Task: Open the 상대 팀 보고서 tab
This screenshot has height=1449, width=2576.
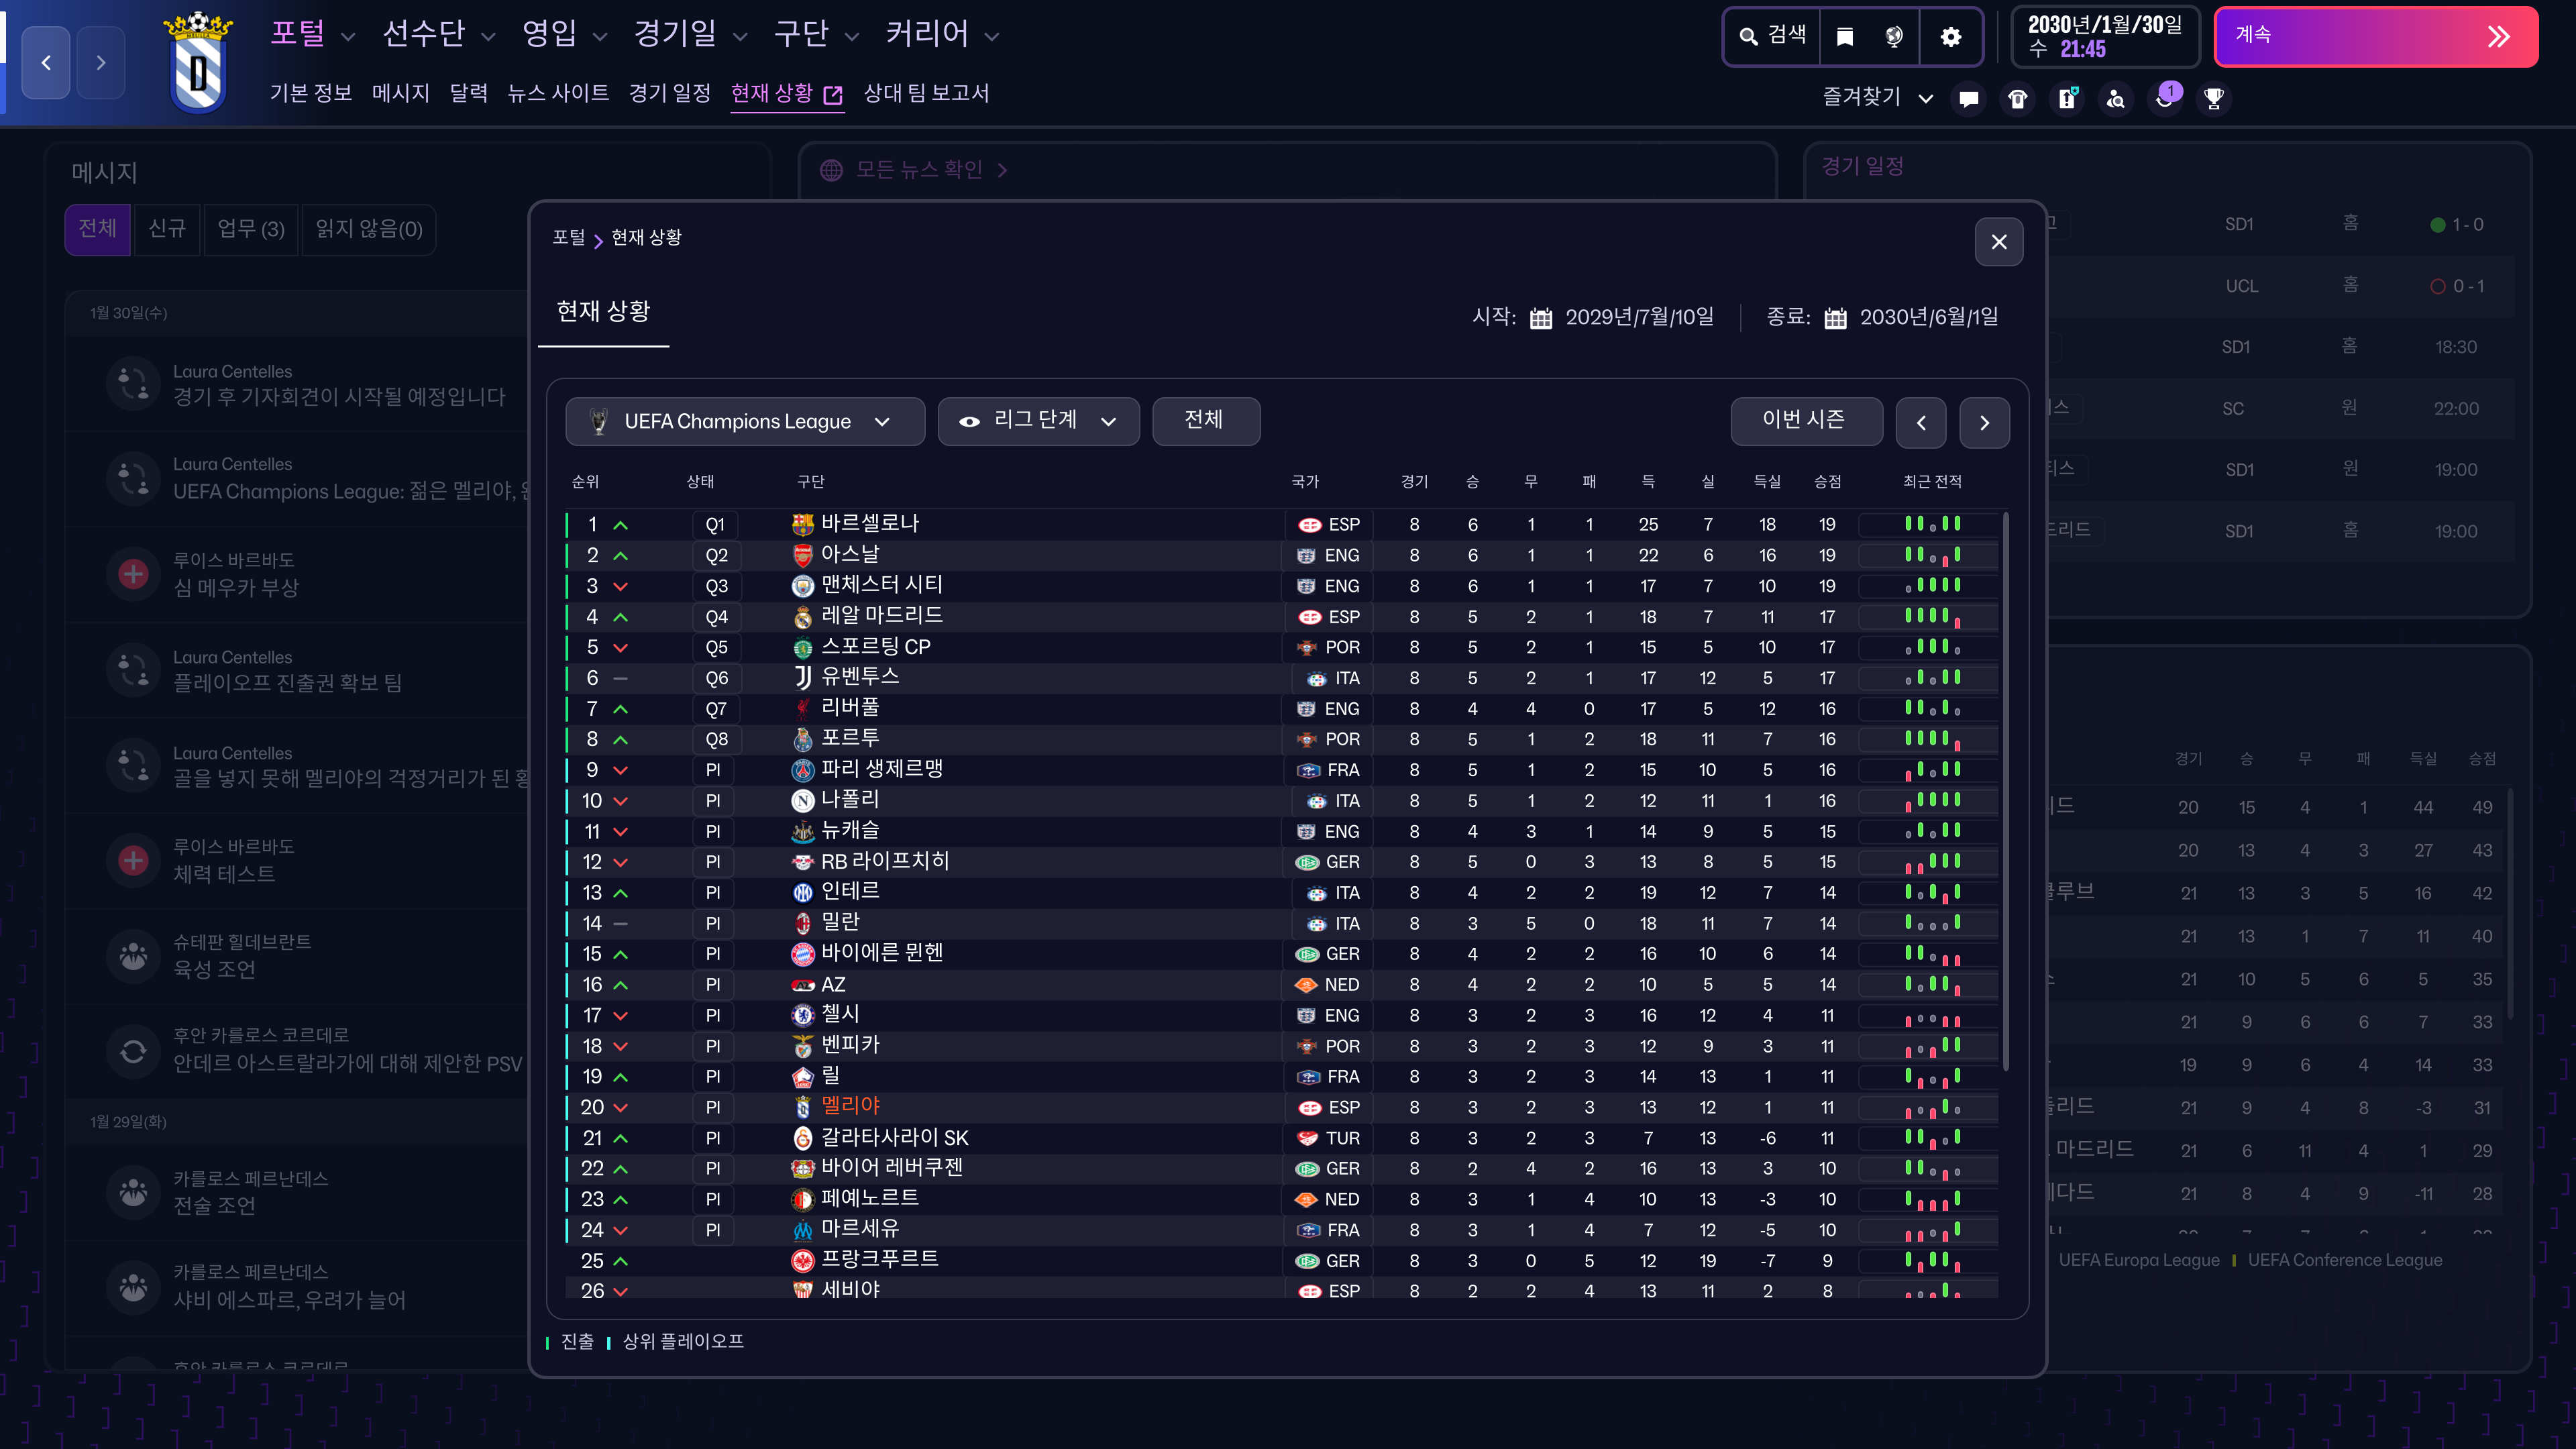Action: click(x=926, y=93)
